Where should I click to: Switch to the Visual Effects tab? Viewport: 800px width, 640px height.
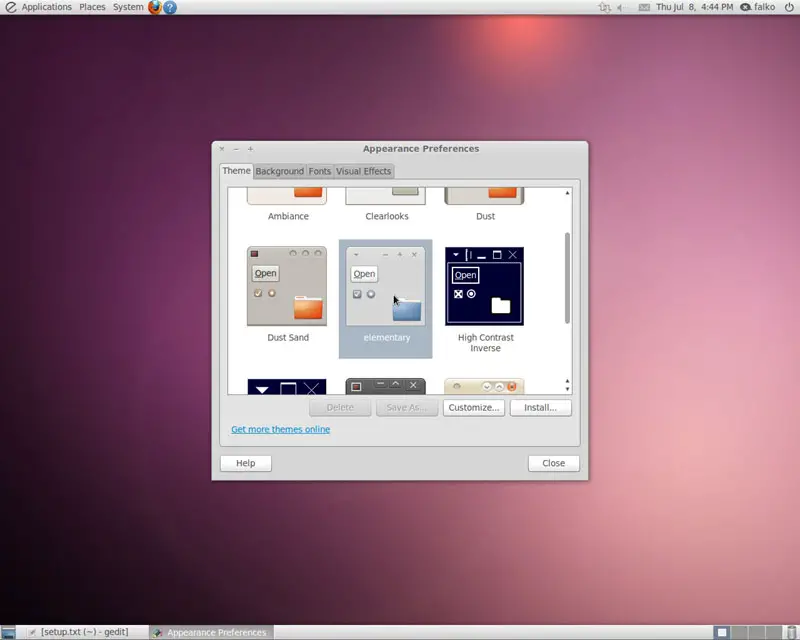click(x=363, y=171)
